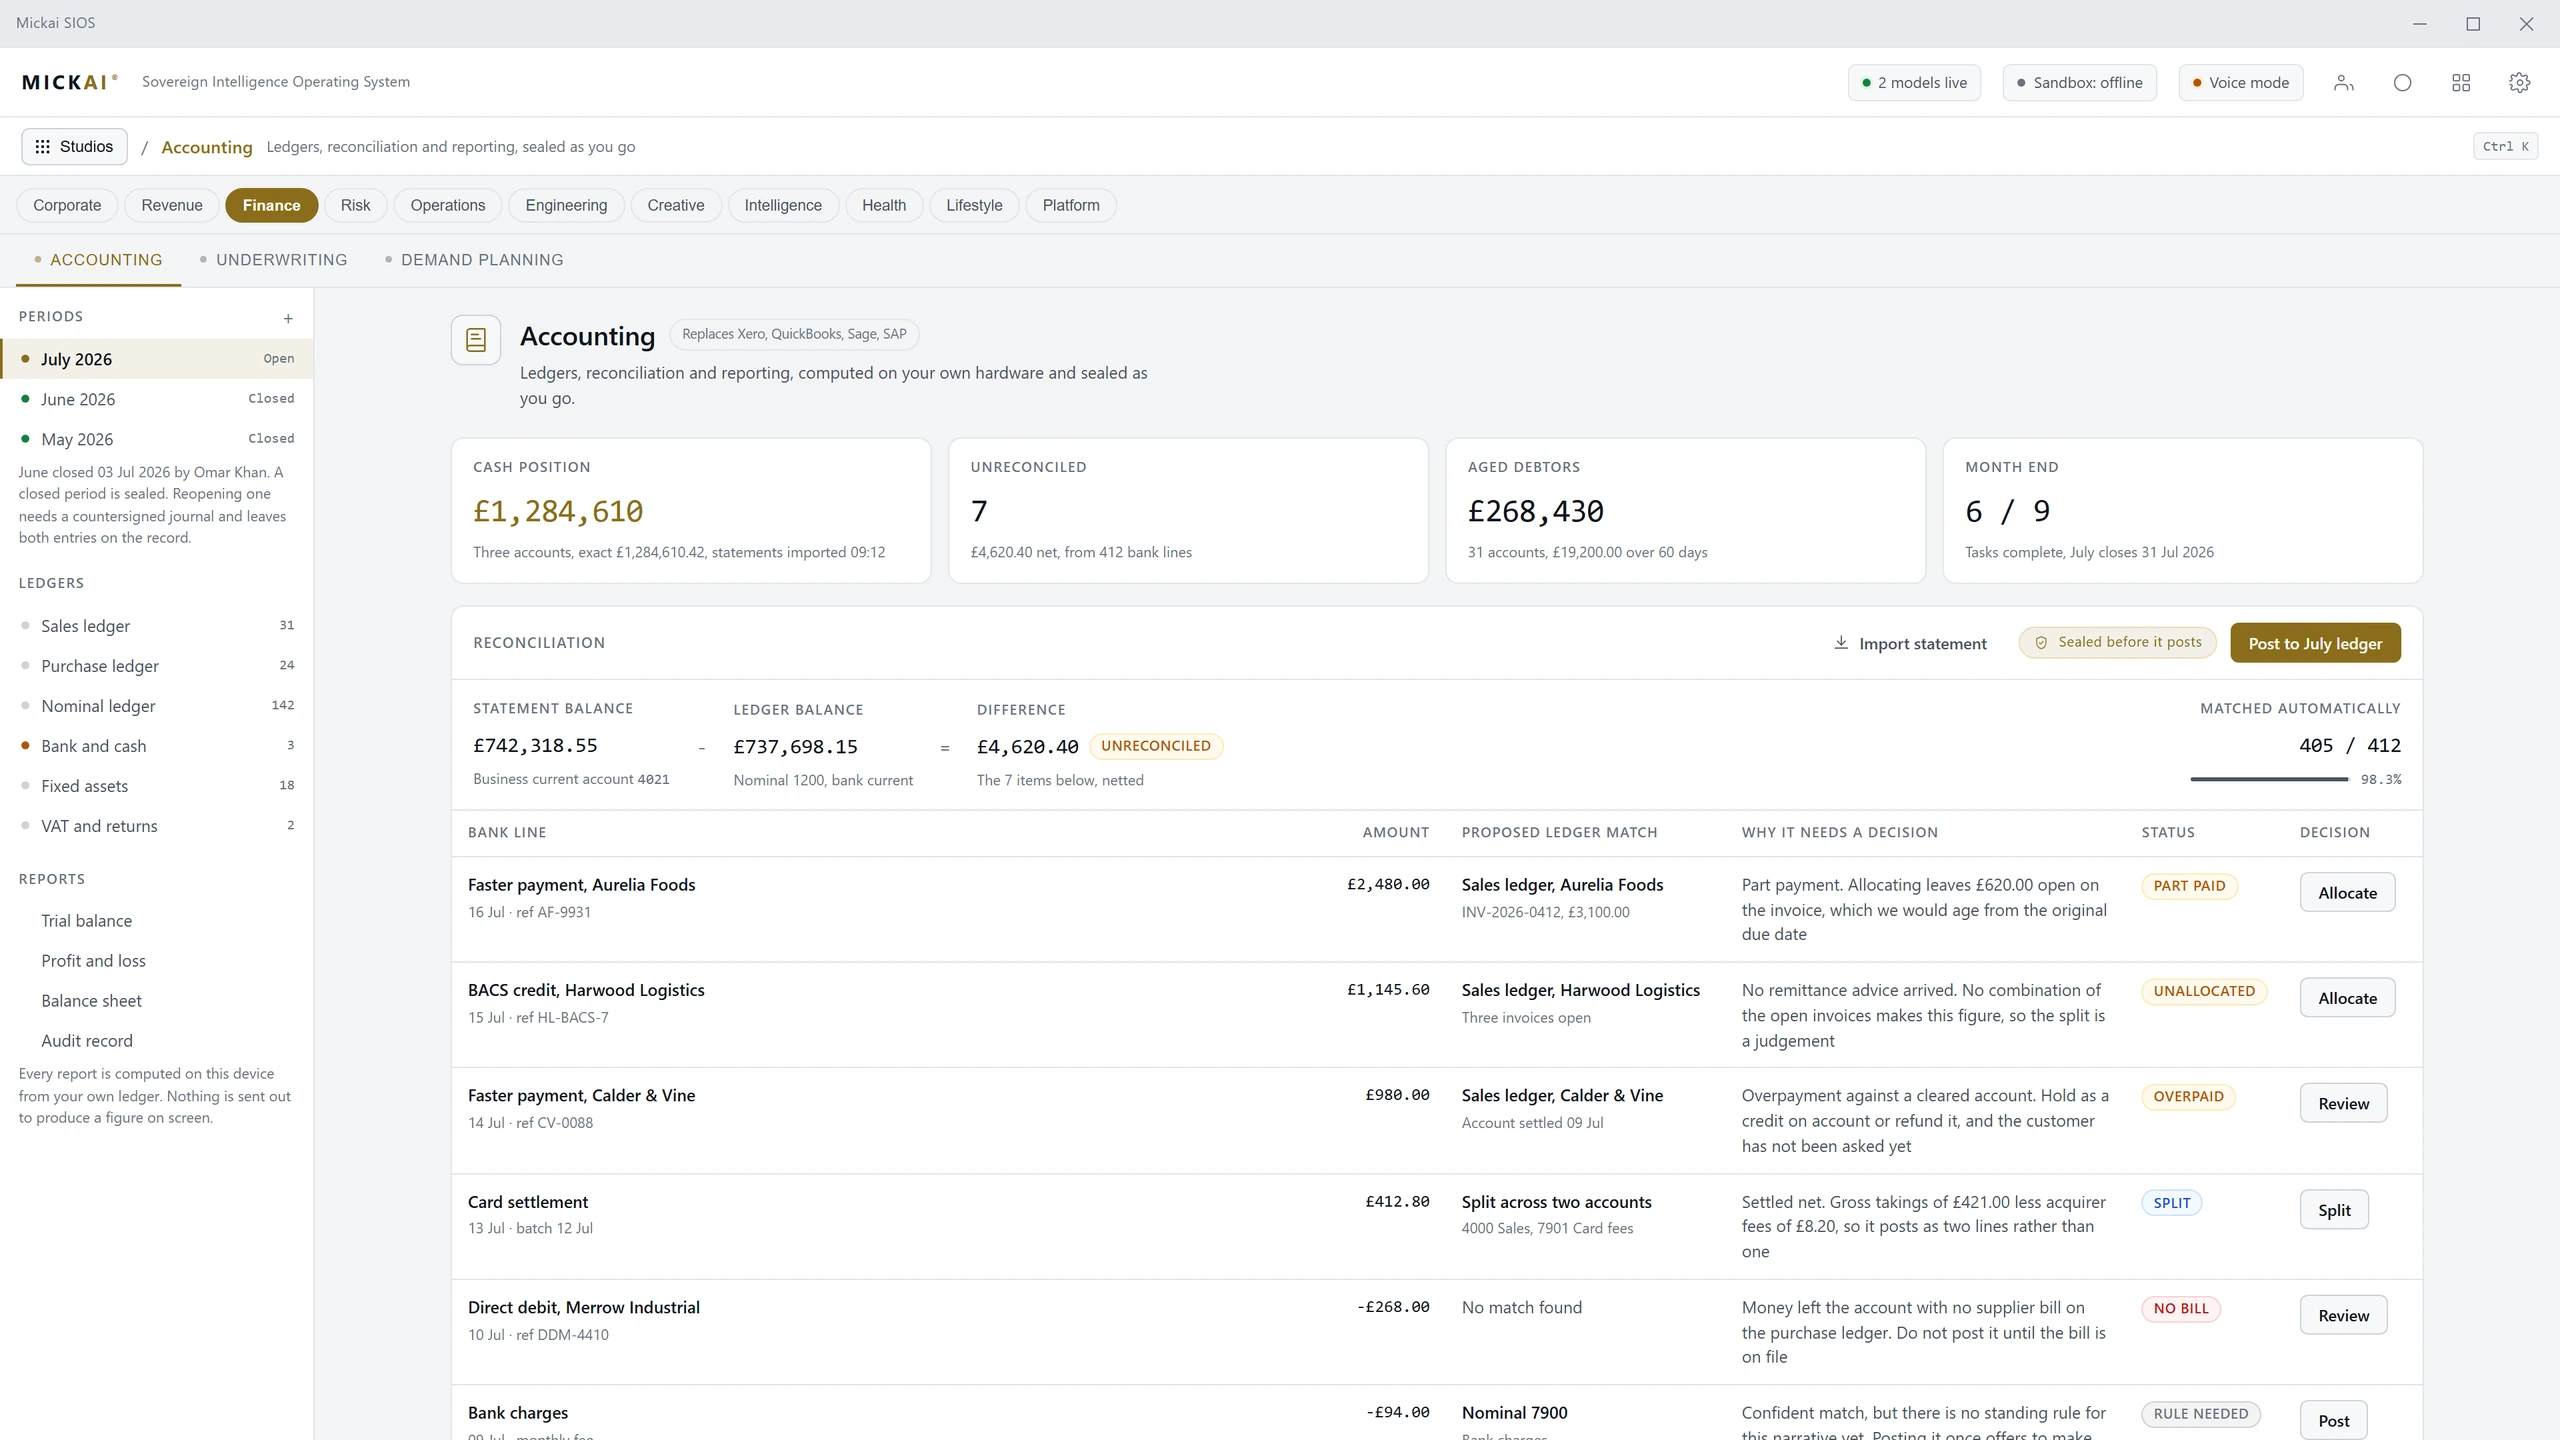Click Import statement
Screen dimensions: 2560x1440
1910,643
